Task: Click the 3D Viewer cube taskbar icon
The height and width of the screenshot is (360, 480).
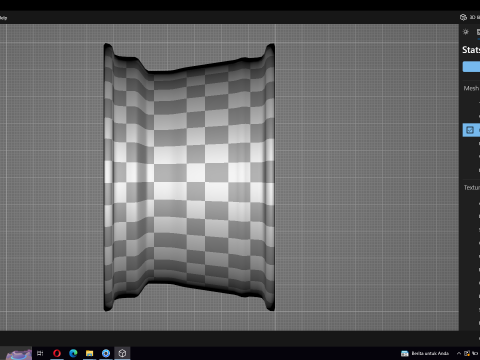Action: point(122,353)
